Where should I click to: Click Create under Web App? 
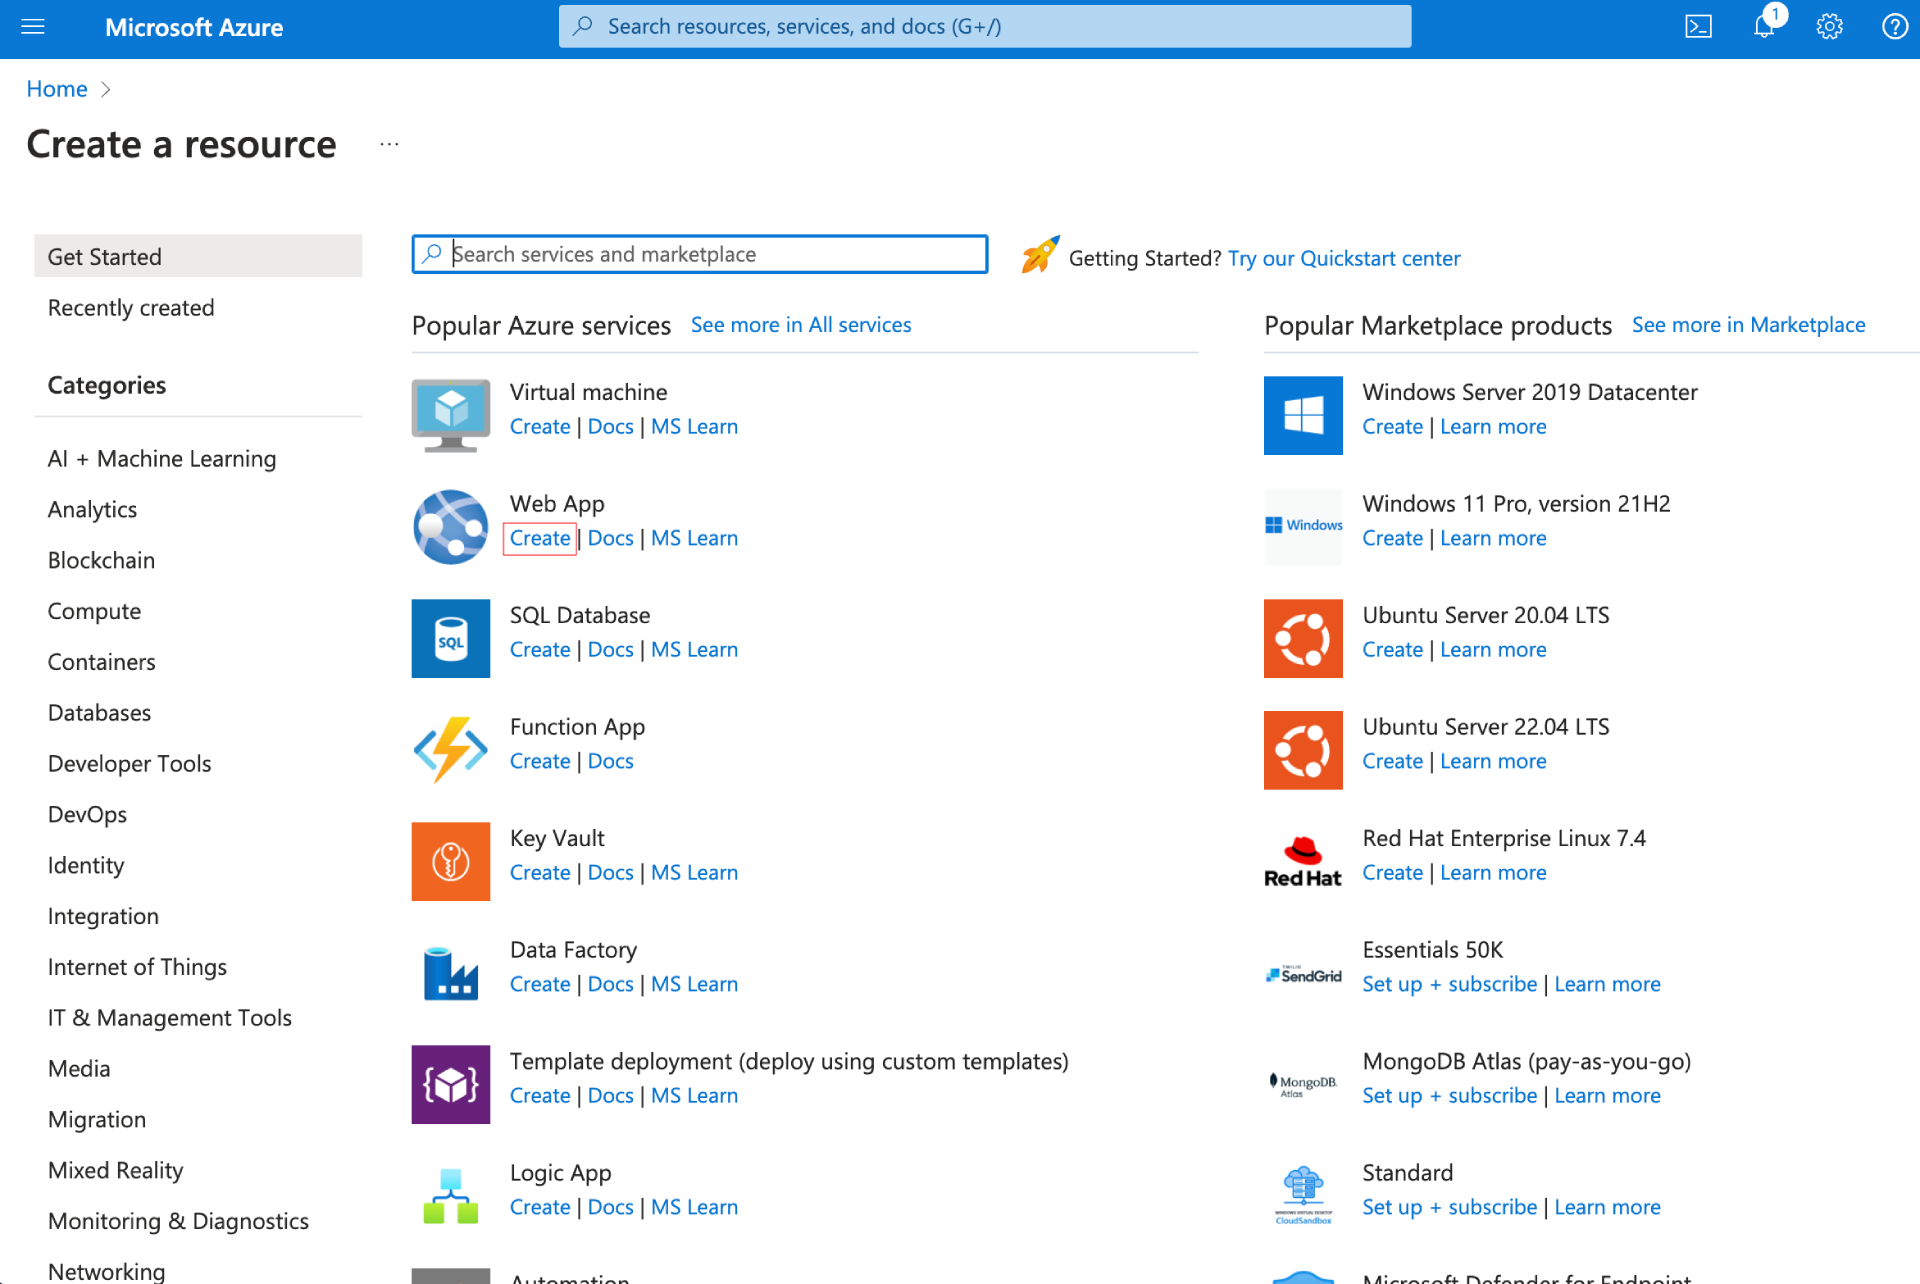coord(539,538)
